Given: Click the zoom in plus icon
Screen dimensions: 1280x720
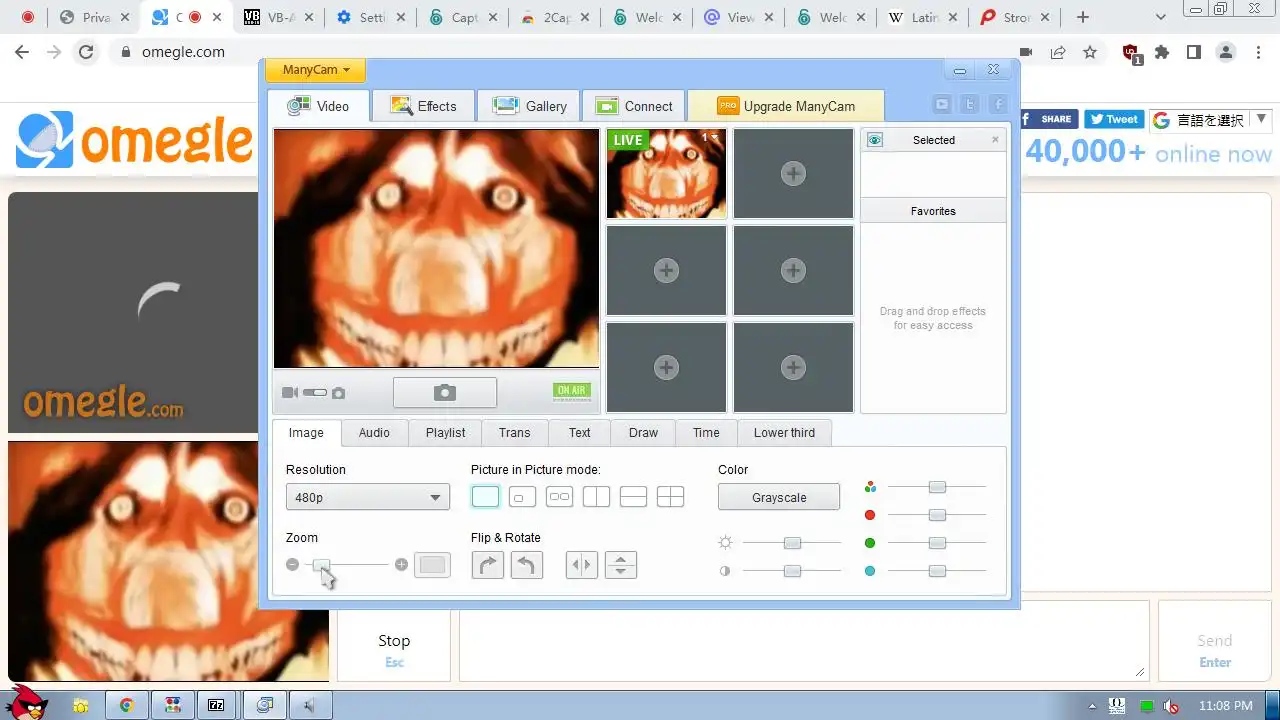Looking at the screenshot, I should pos(401,565).
